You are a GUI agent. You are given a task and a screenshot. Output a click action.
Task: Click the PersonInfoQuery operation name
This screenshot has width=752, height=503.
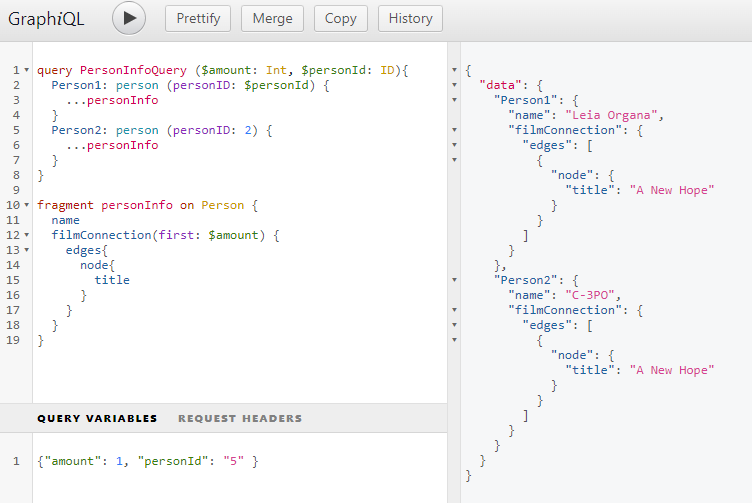click(x=133, y=70)
